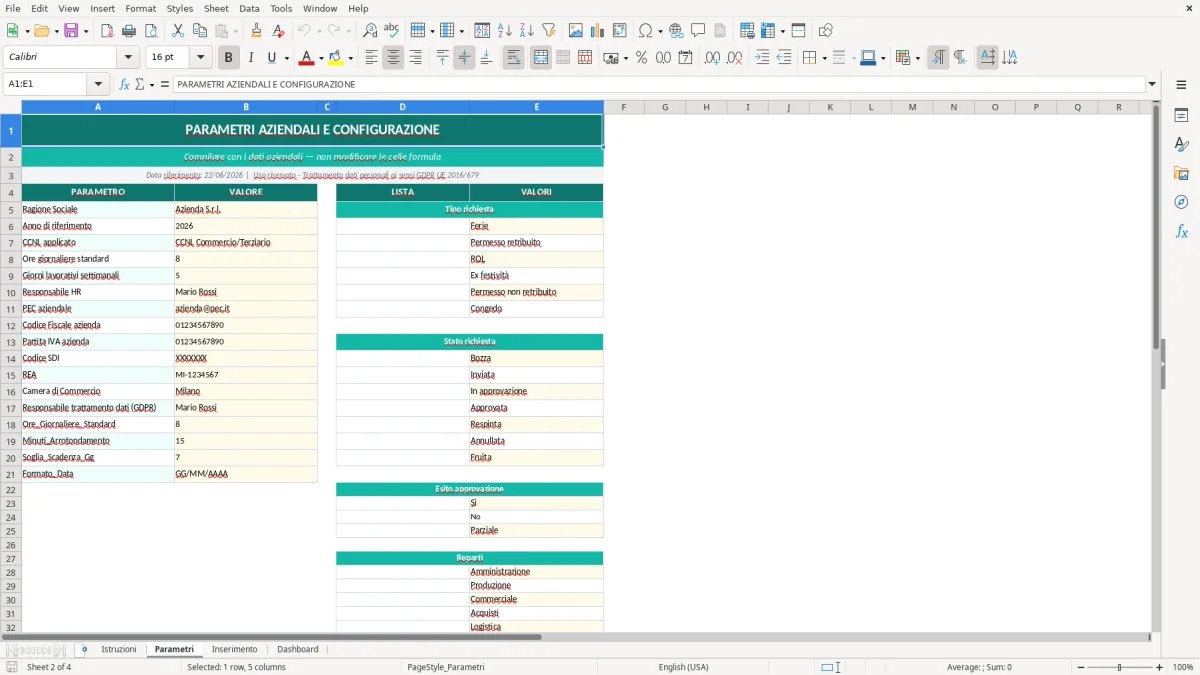Toggle Merge and Center Cells
This screenshot has height=675, width=1200.
(541, 58)
